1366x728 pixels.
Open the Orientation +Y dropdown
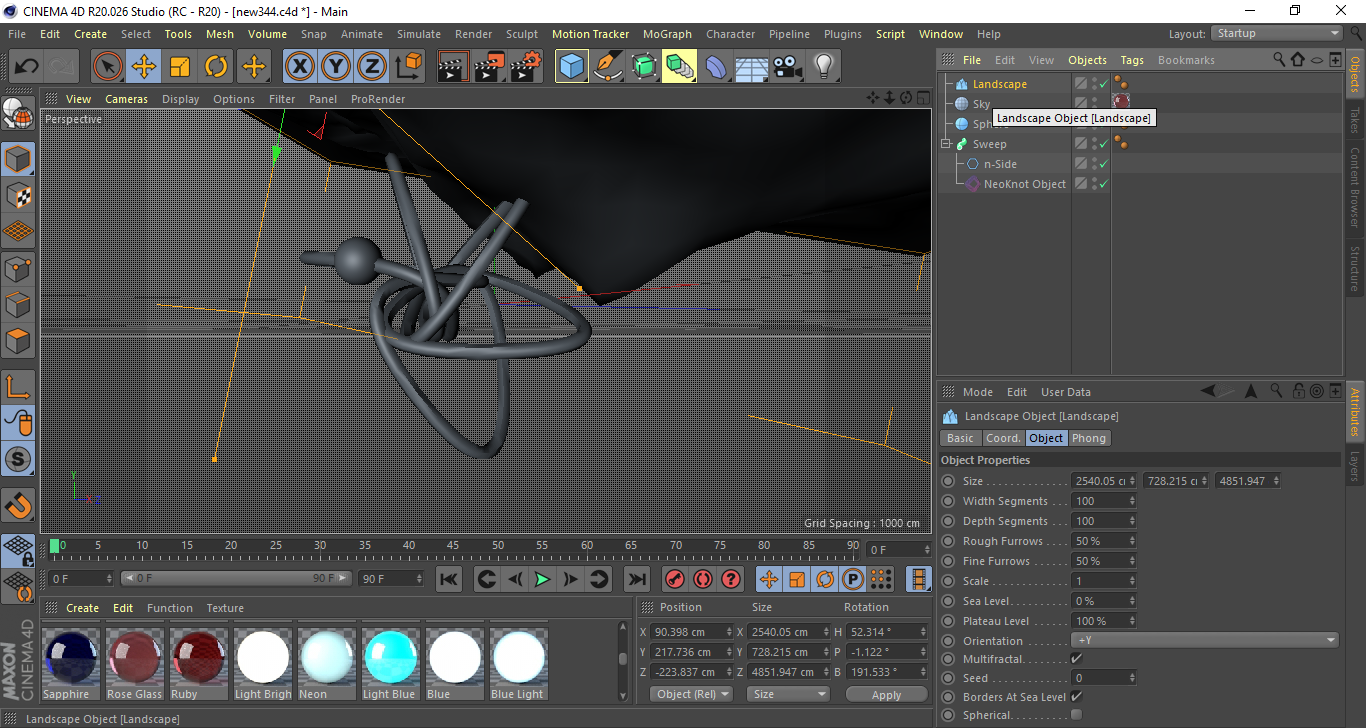1205,641
